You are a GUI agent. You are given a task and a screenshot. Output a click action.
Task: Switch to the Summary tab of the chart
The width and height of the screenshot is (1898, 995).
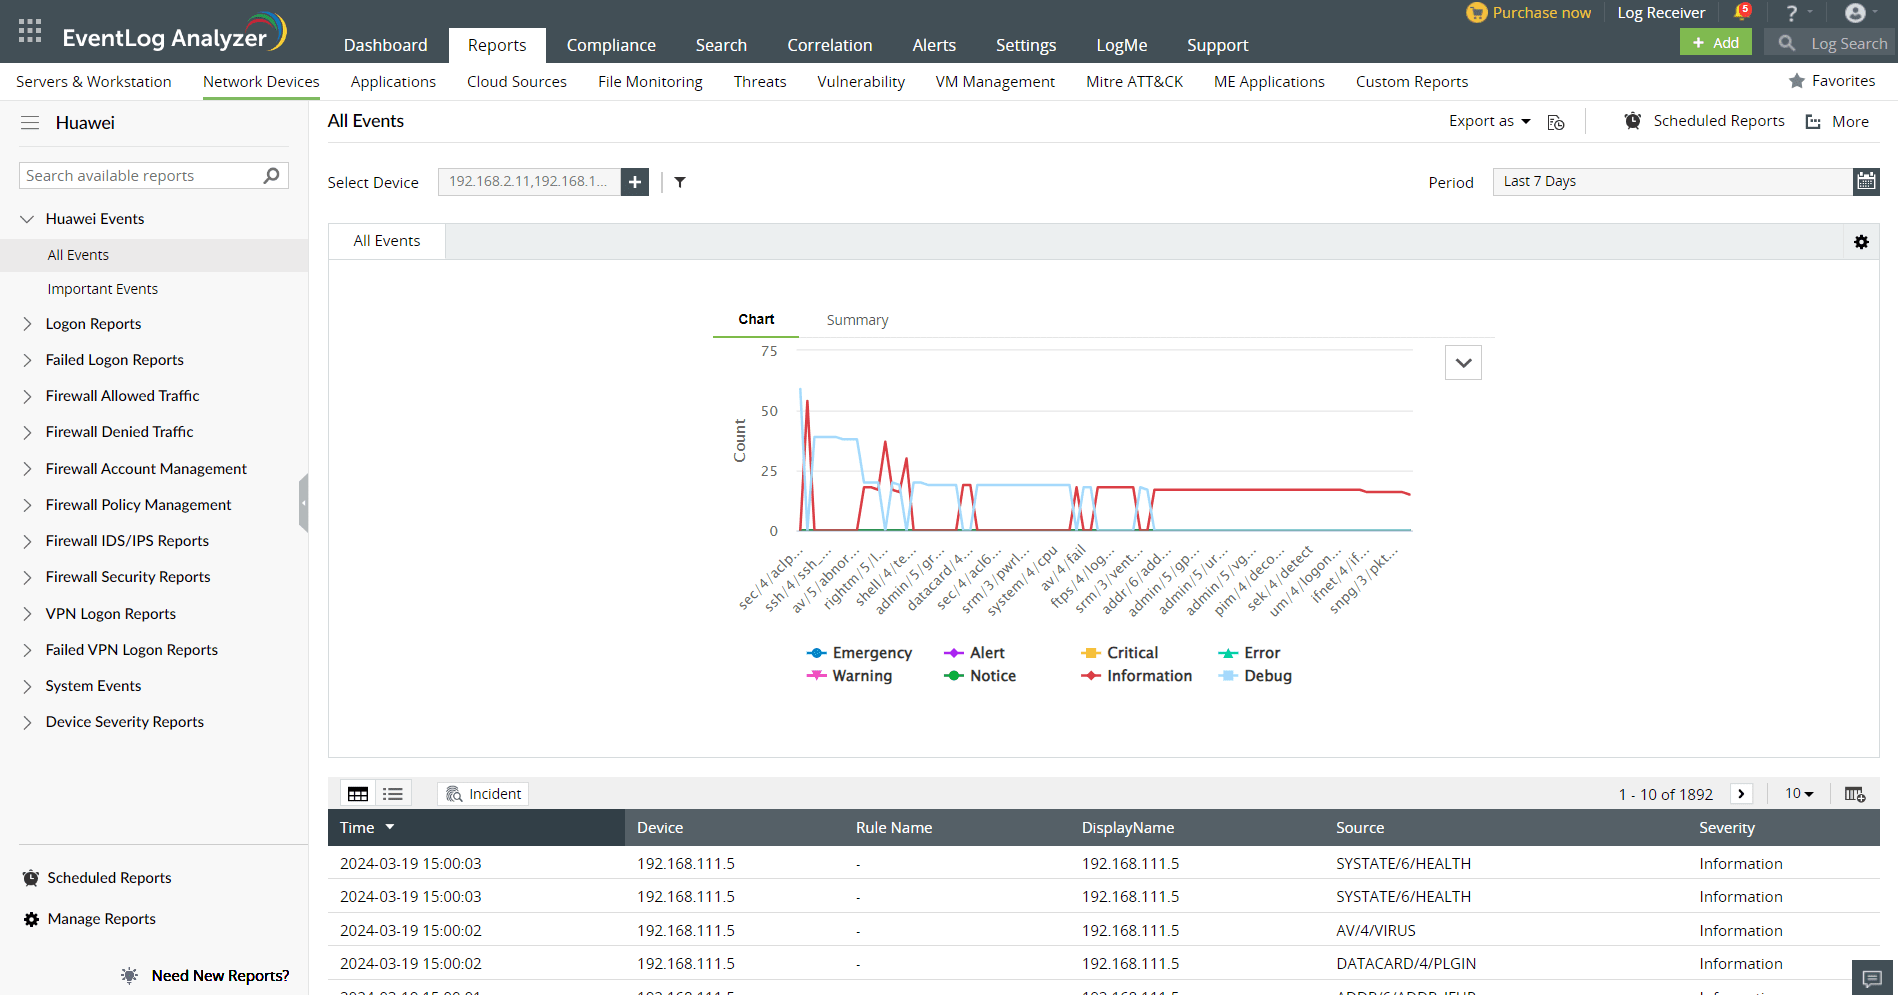pyautogui.click(x=857, y=319)
